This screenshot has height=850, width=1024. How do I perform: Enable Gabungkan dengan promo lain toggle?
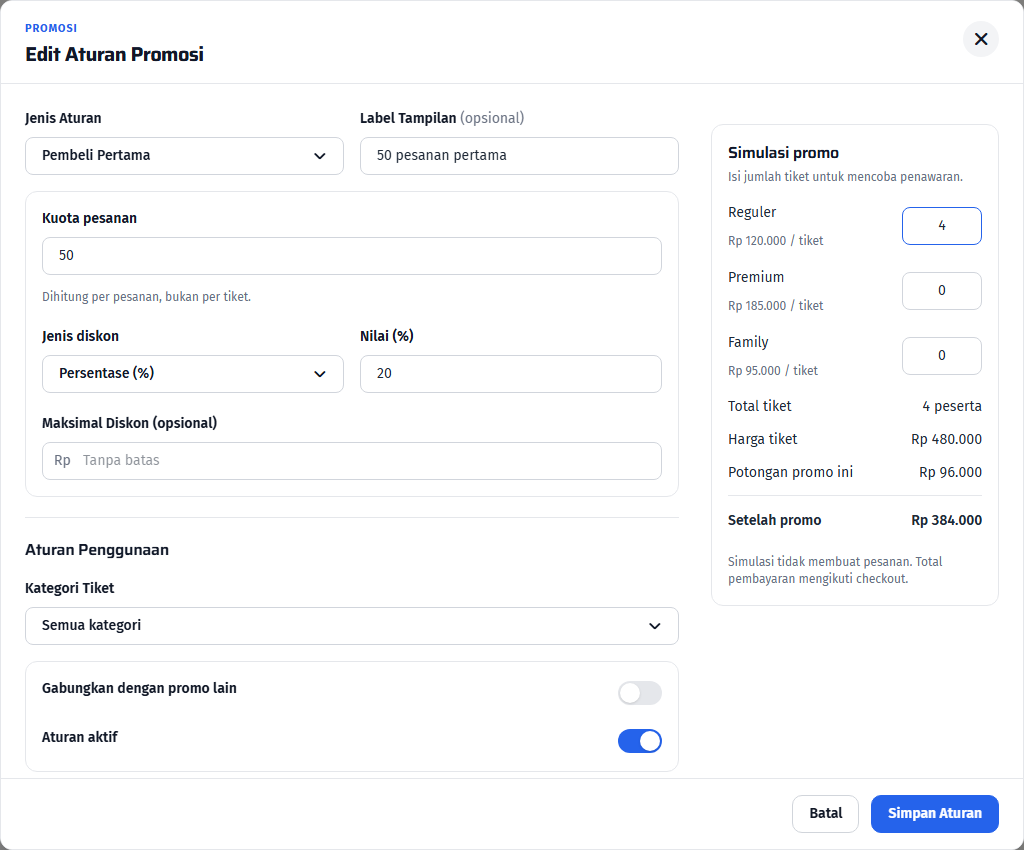[x=639, y=693]
